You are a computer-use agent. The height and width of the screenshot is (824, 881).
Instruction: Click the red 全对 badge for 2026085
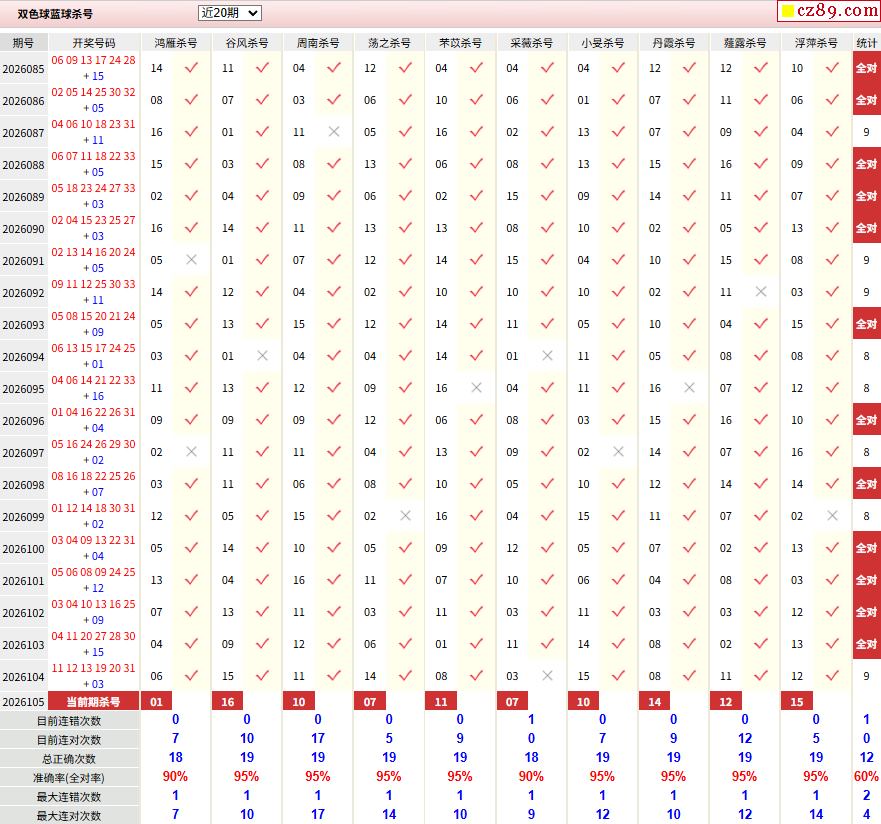coord(866,67)
